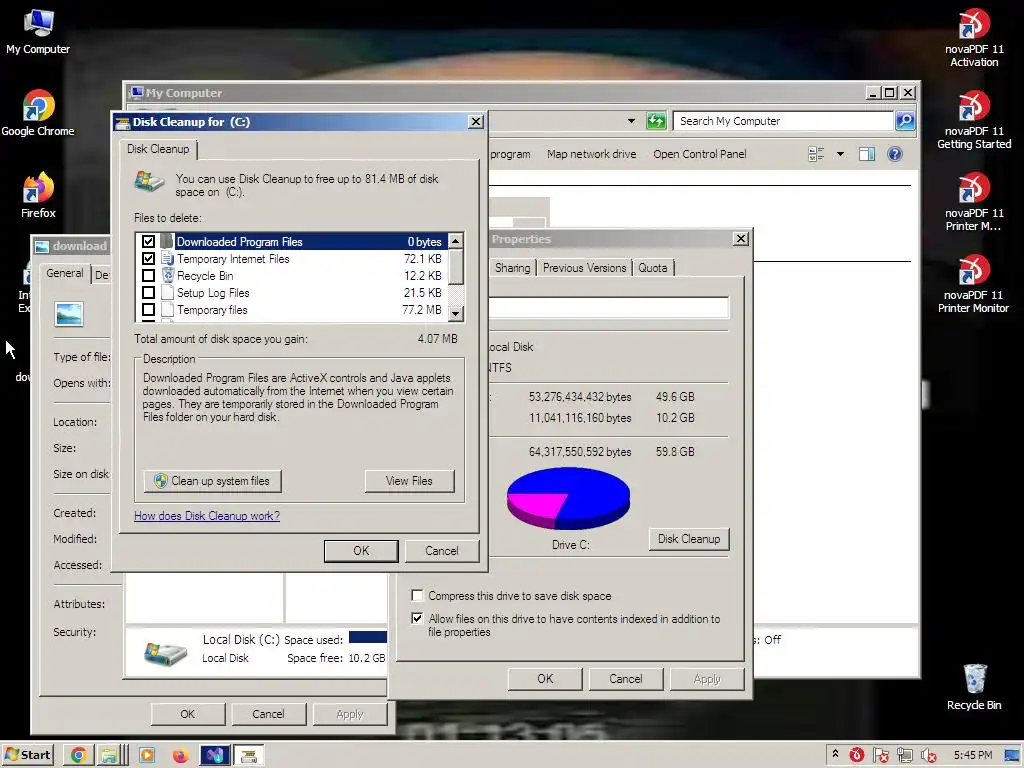Click the file explorer taskbar icon
This screenshot has height=768, width=1024.
(112, 755)
